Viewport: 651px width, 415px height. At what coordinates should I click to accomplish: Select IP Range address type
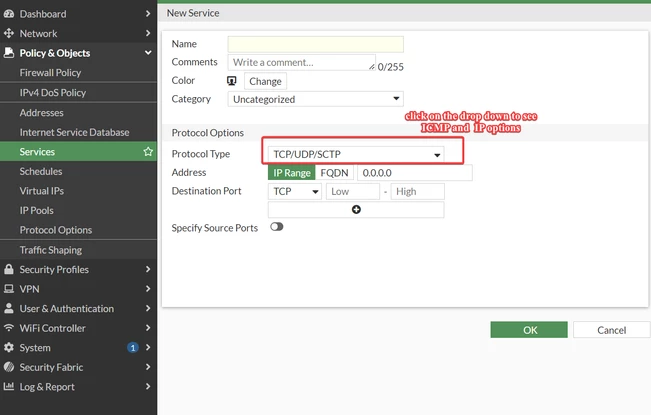click(291, 173)
